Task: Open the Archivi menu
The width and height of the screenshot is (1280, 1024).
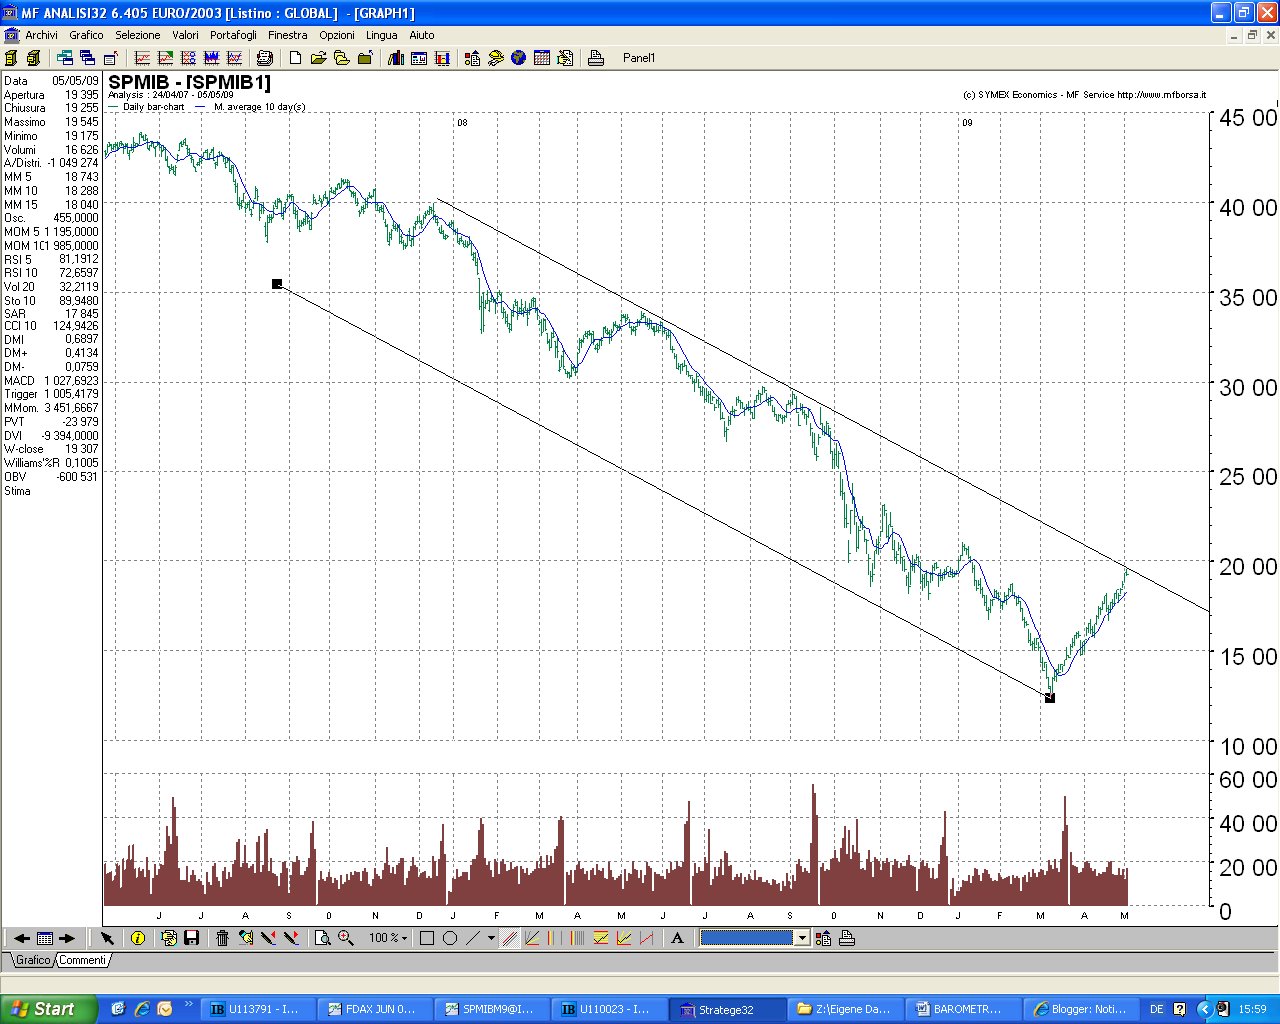Action: [41, 35]
